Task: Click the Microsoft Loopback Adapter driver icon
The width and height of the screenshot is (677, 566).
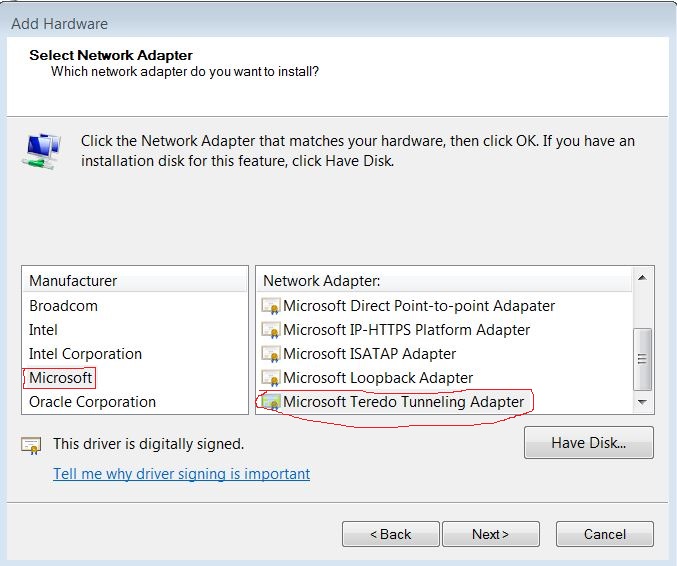Action: tap(270, 378)
